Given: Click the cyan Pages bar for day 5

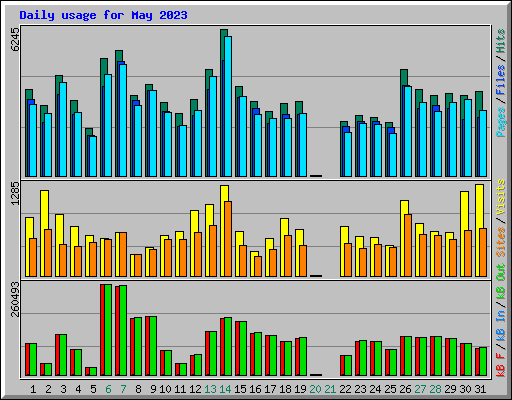Looking at the screenshot, I should click(x=93, y=156).
